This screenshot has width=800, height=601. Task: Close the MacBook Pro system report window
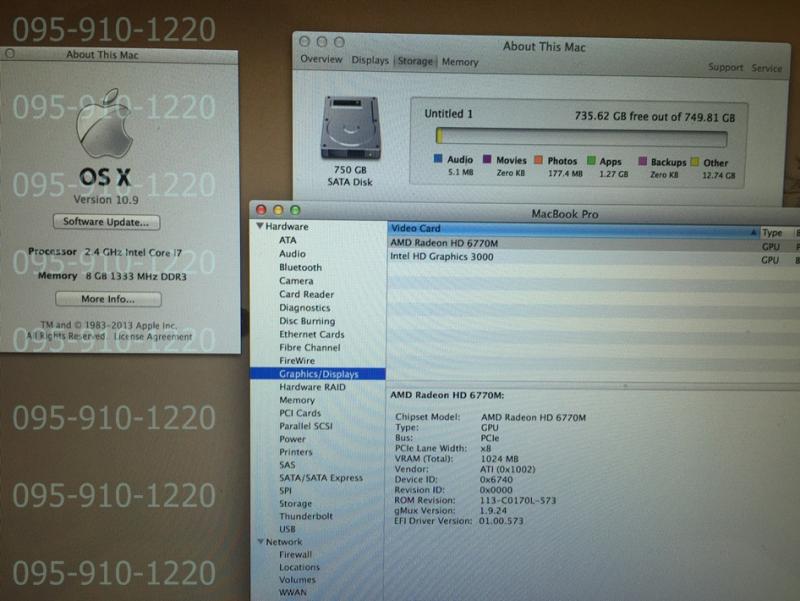[x=261, y=209]
